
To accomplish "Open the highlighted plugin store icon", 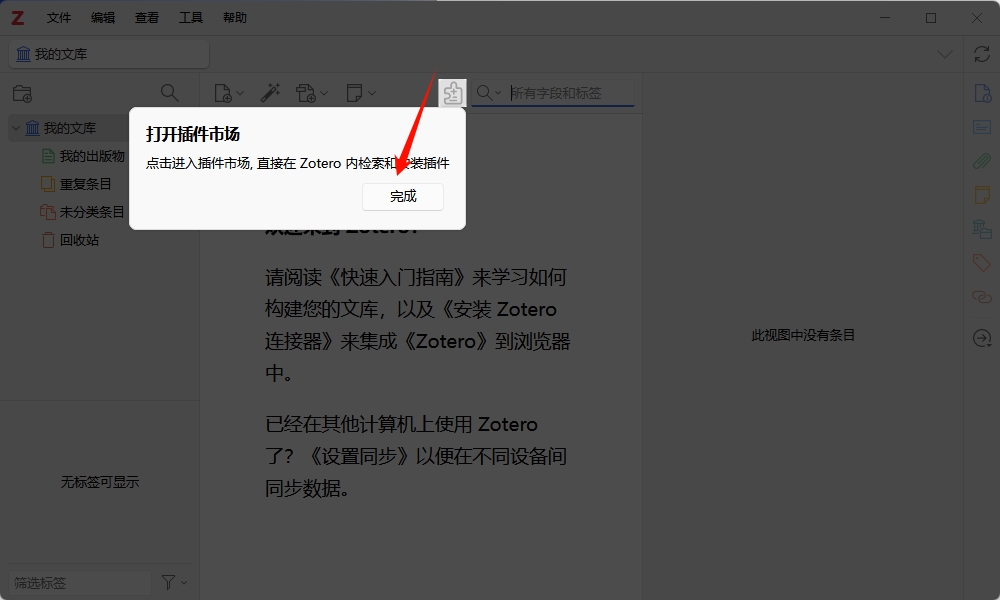I will (452, 92).
